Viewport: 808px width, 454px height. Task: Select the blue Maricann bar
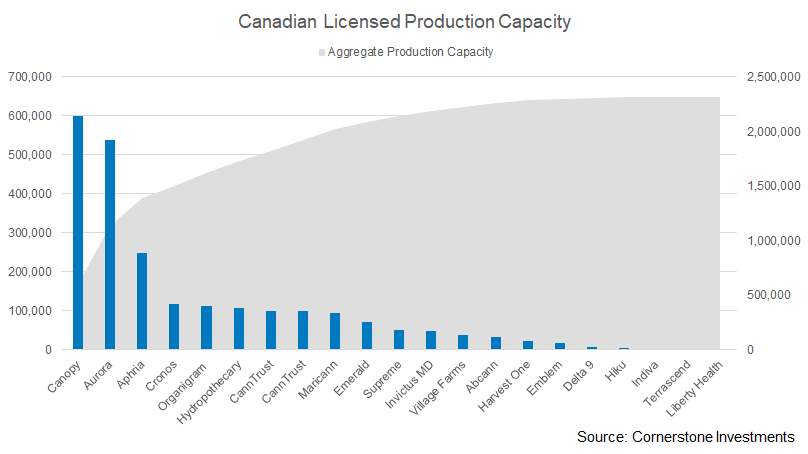(335, 331)
